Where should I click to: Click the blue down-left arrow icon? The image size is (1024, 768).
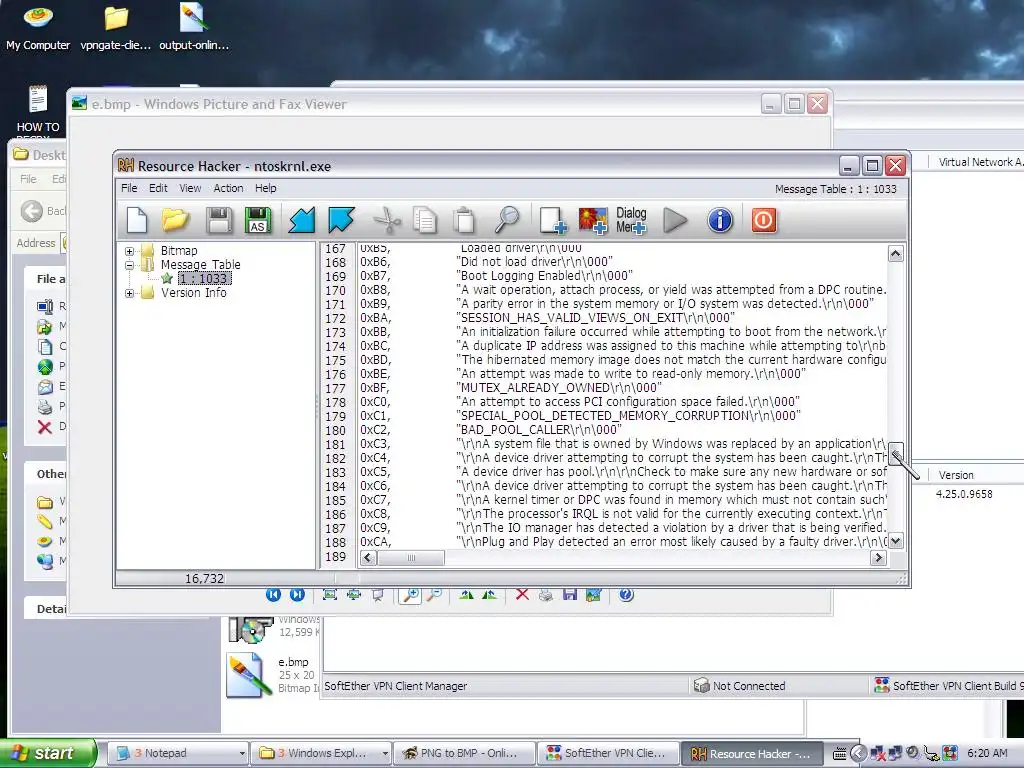(x=302, y=220)
